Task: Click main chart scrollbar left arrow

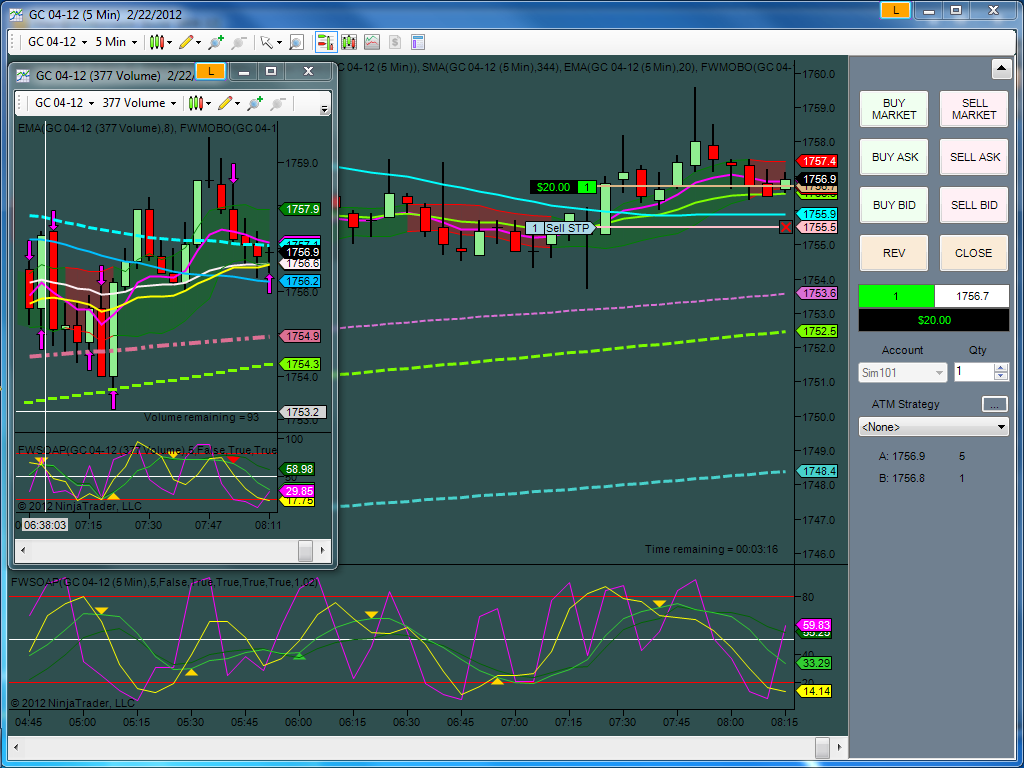Action: 14,746
